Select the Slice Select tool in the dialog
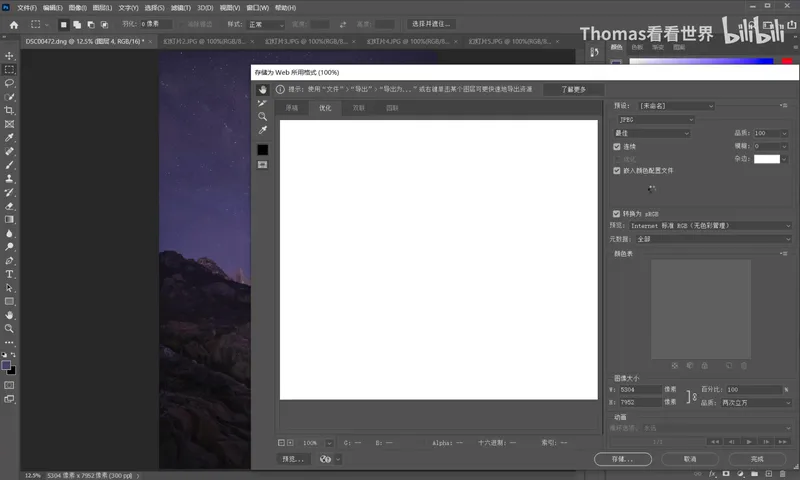Image resolution: width=800 pixels, height=480 pixels. pos(262,103)
